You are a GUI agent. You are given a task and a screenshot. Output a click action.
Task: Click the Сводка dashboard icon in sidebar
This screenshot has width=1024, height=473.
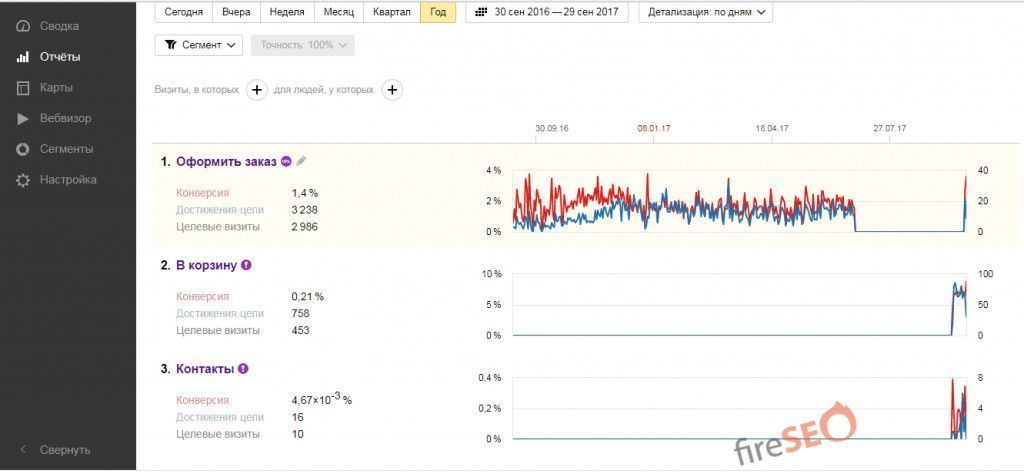pos(22,26)
